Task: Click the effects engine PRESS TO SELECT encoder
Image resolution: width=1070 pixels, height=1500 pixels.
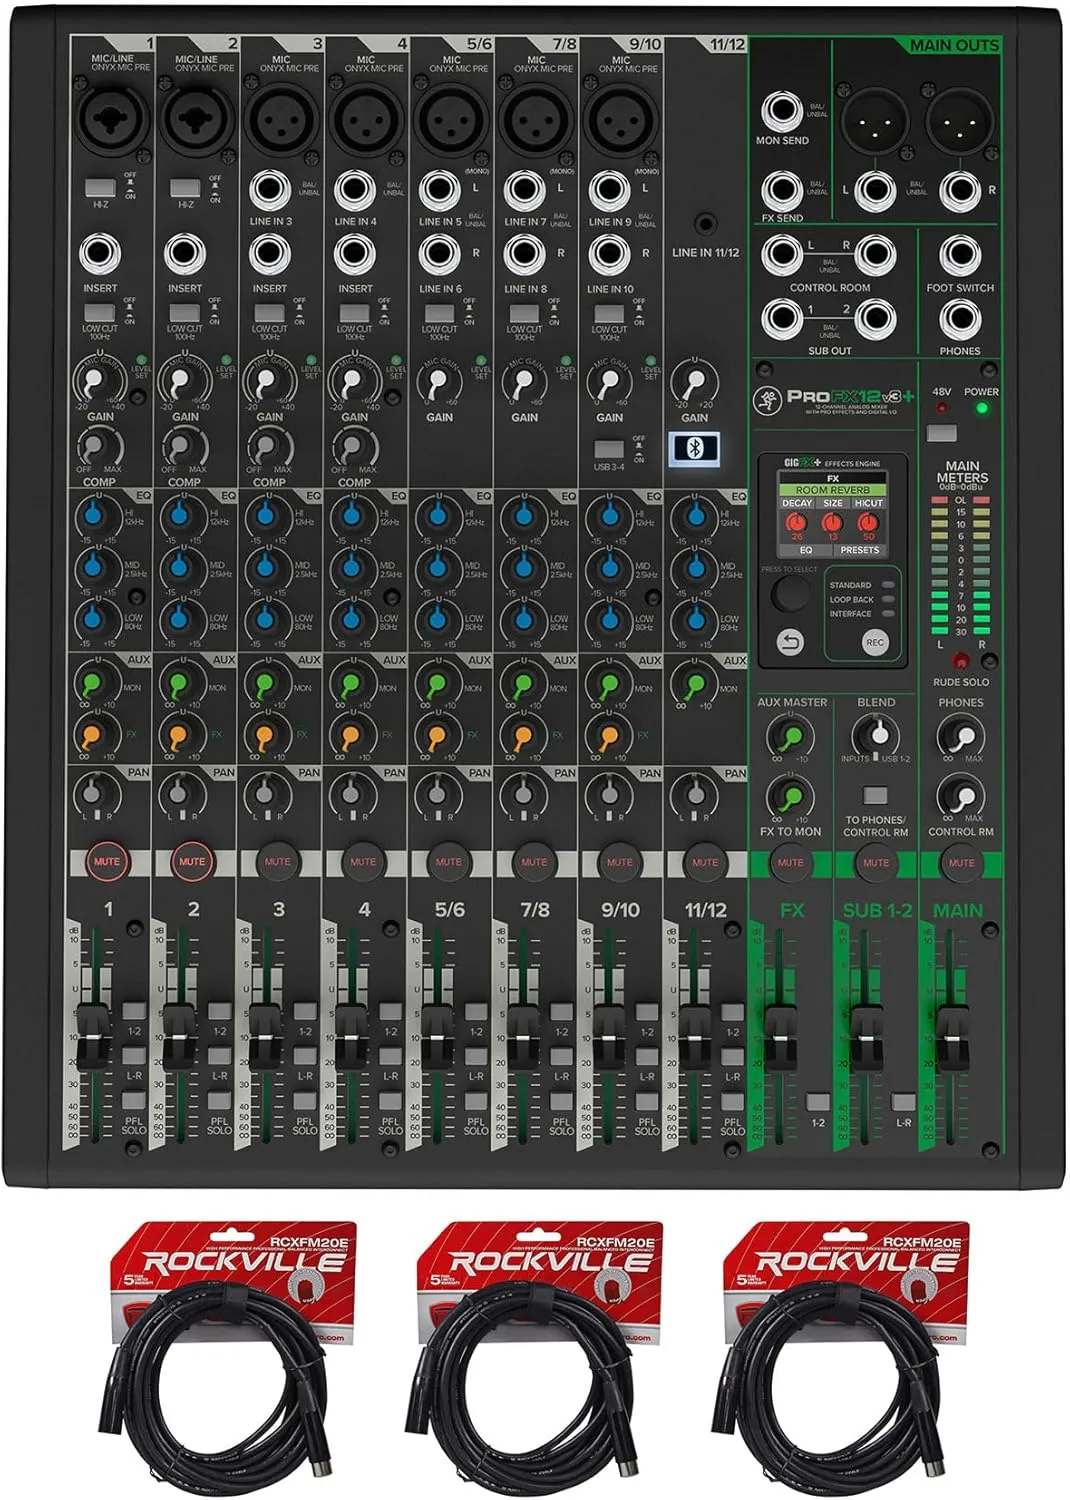Action: pyautogui.click(x=790, y=594)
